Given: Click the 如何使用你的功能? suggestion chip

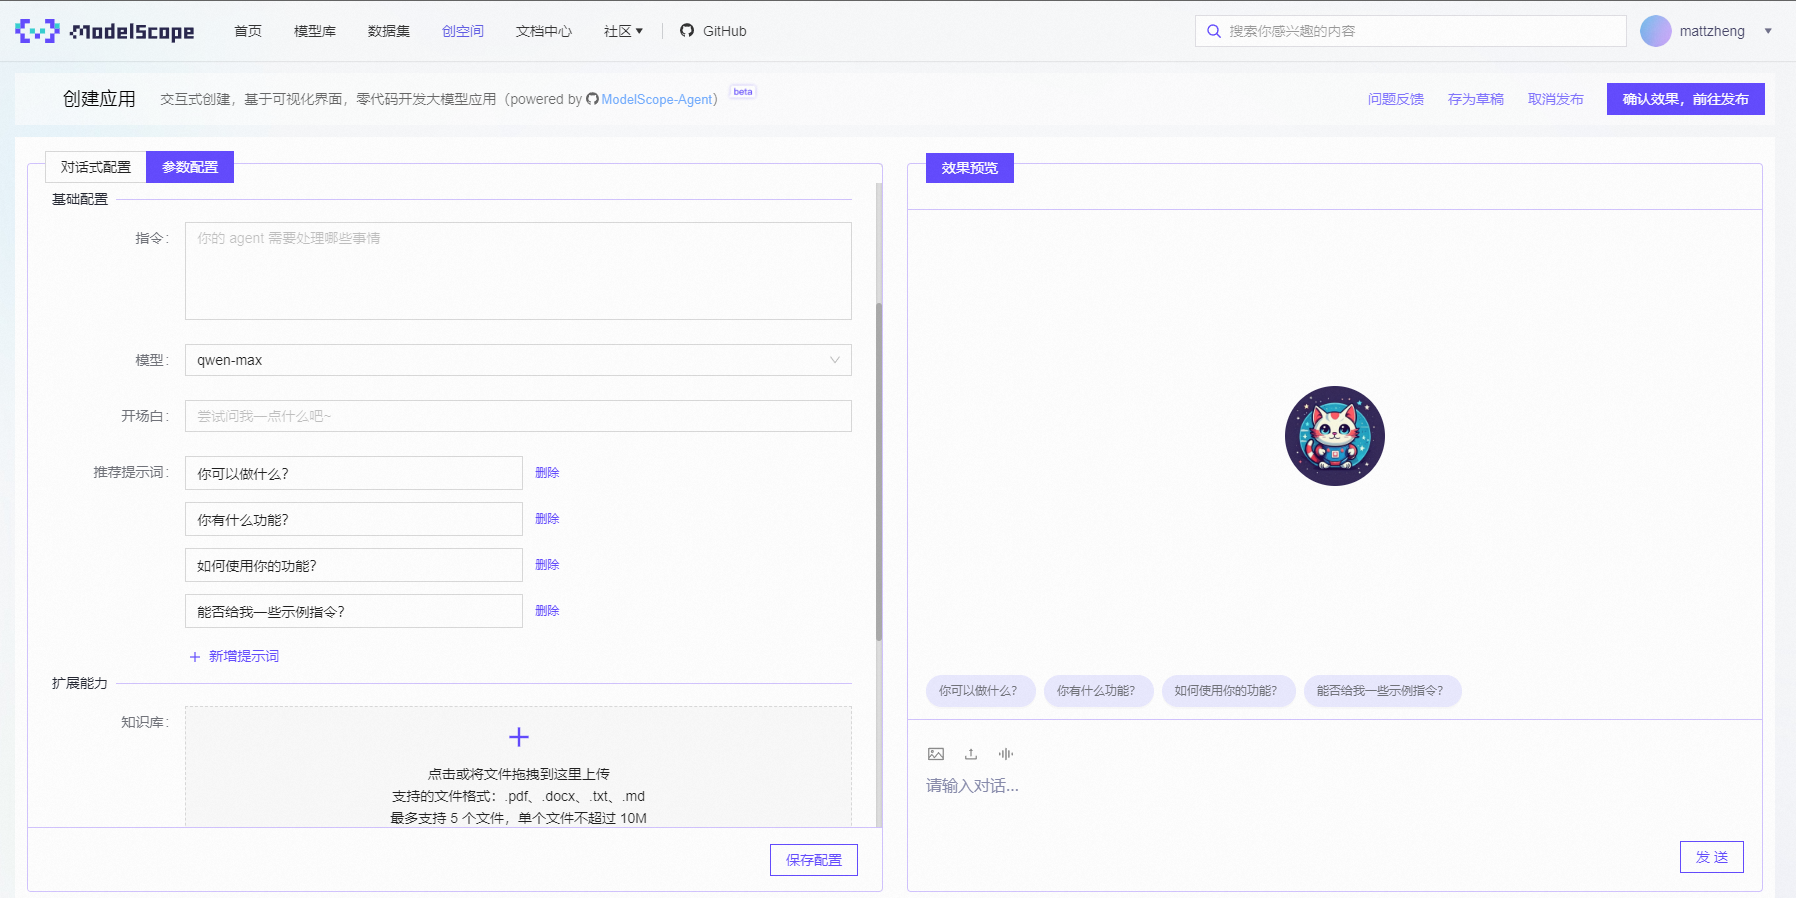Looking at the screenshot, I should point(1228,691).
